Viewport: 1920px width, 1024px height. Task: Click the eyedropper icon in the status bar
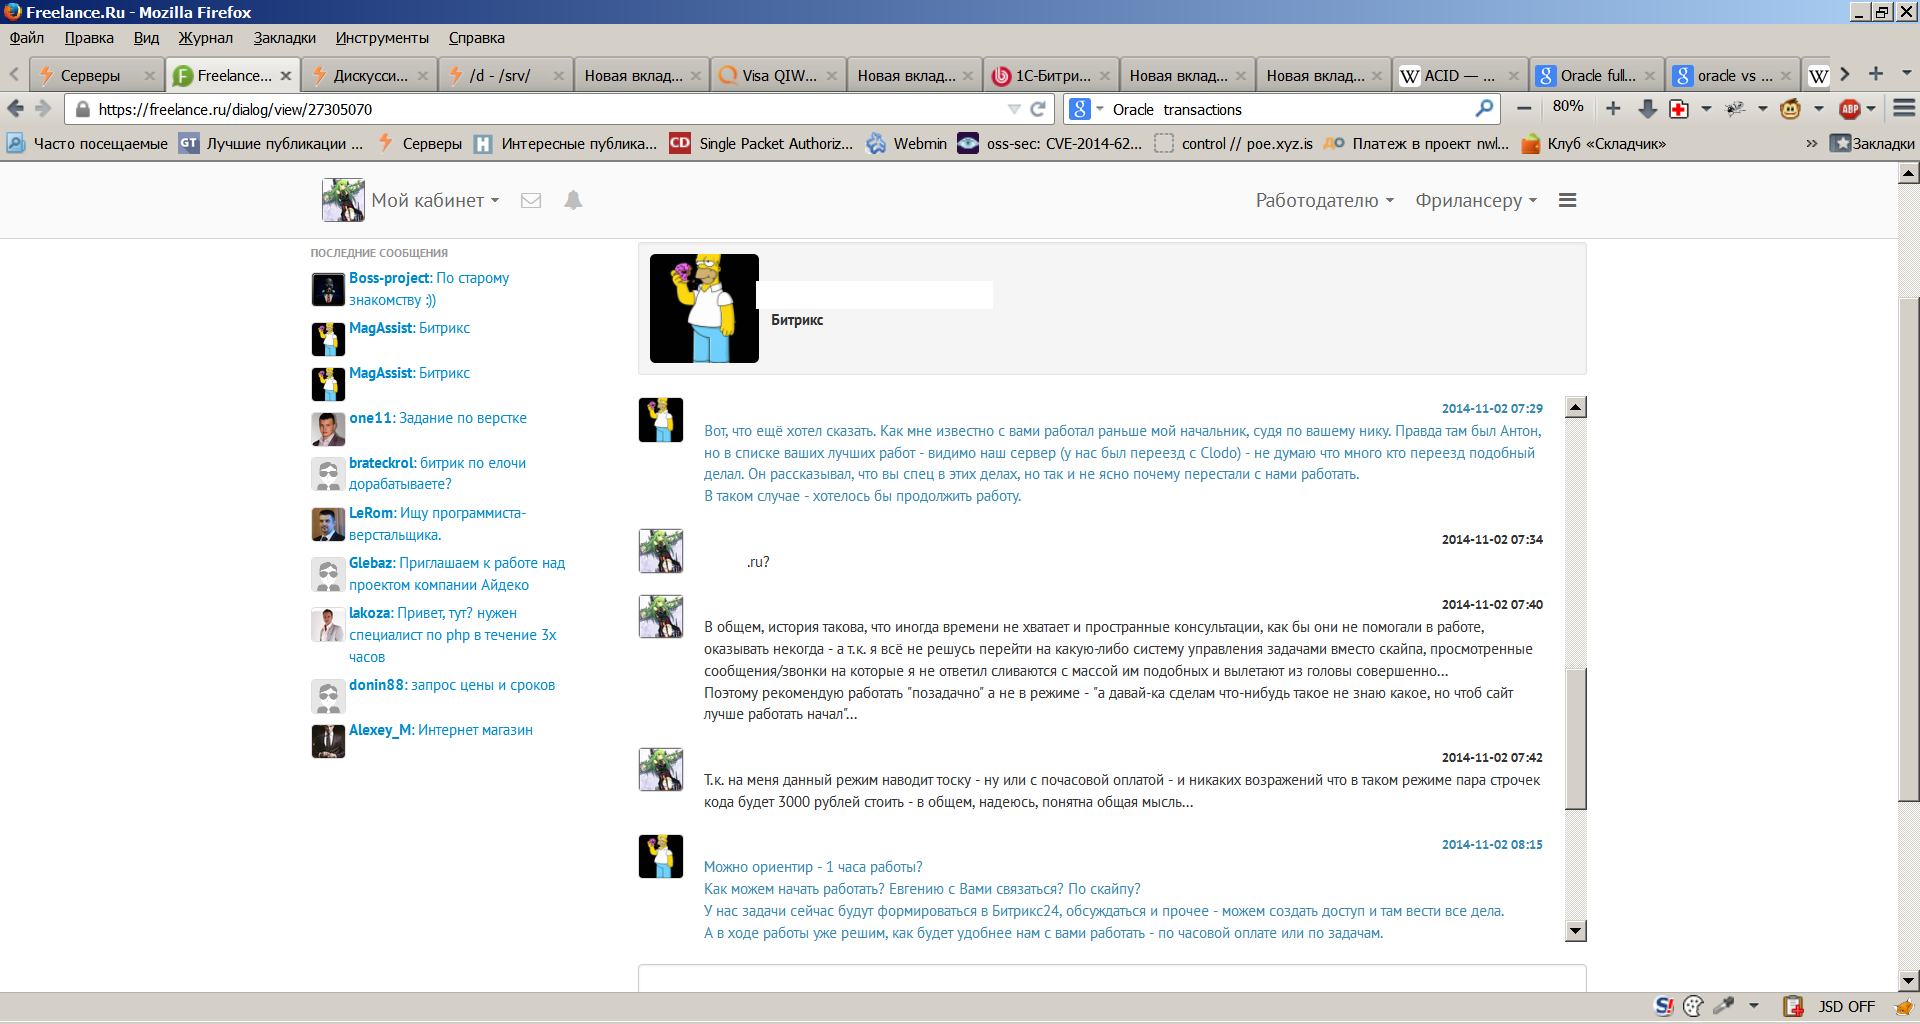tap(1724, 1006)
